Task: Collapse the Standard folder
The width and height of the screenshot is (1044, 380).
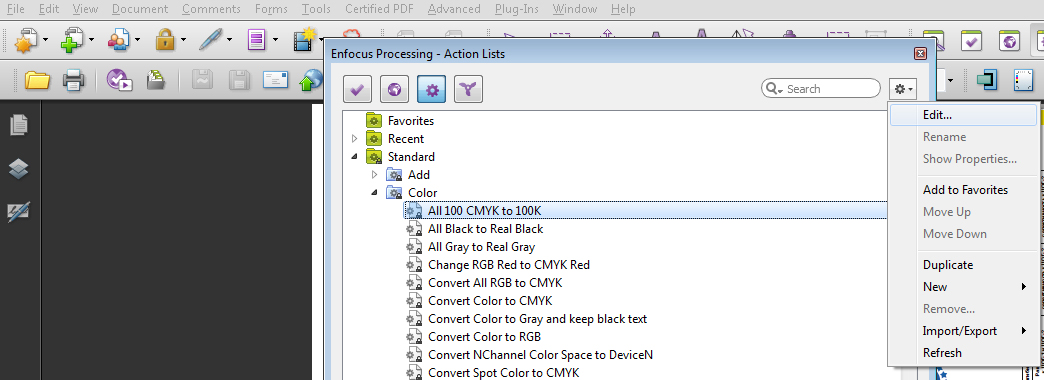Action: coord(354,156)
